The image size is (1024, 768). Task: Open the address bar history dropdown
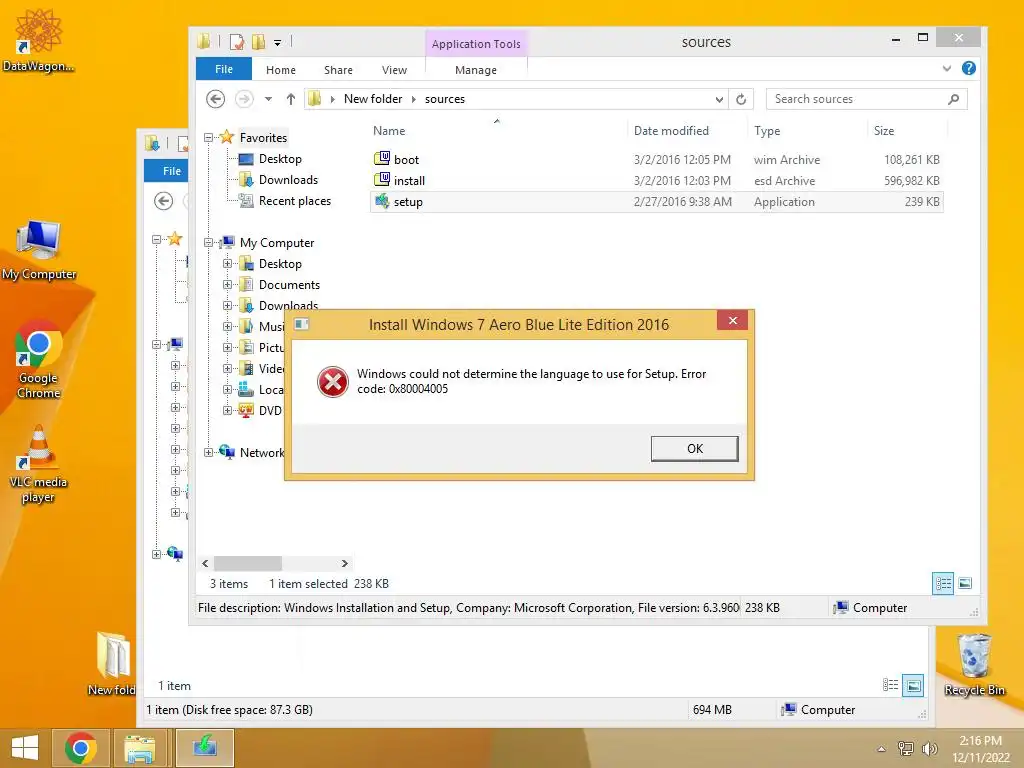719,99
